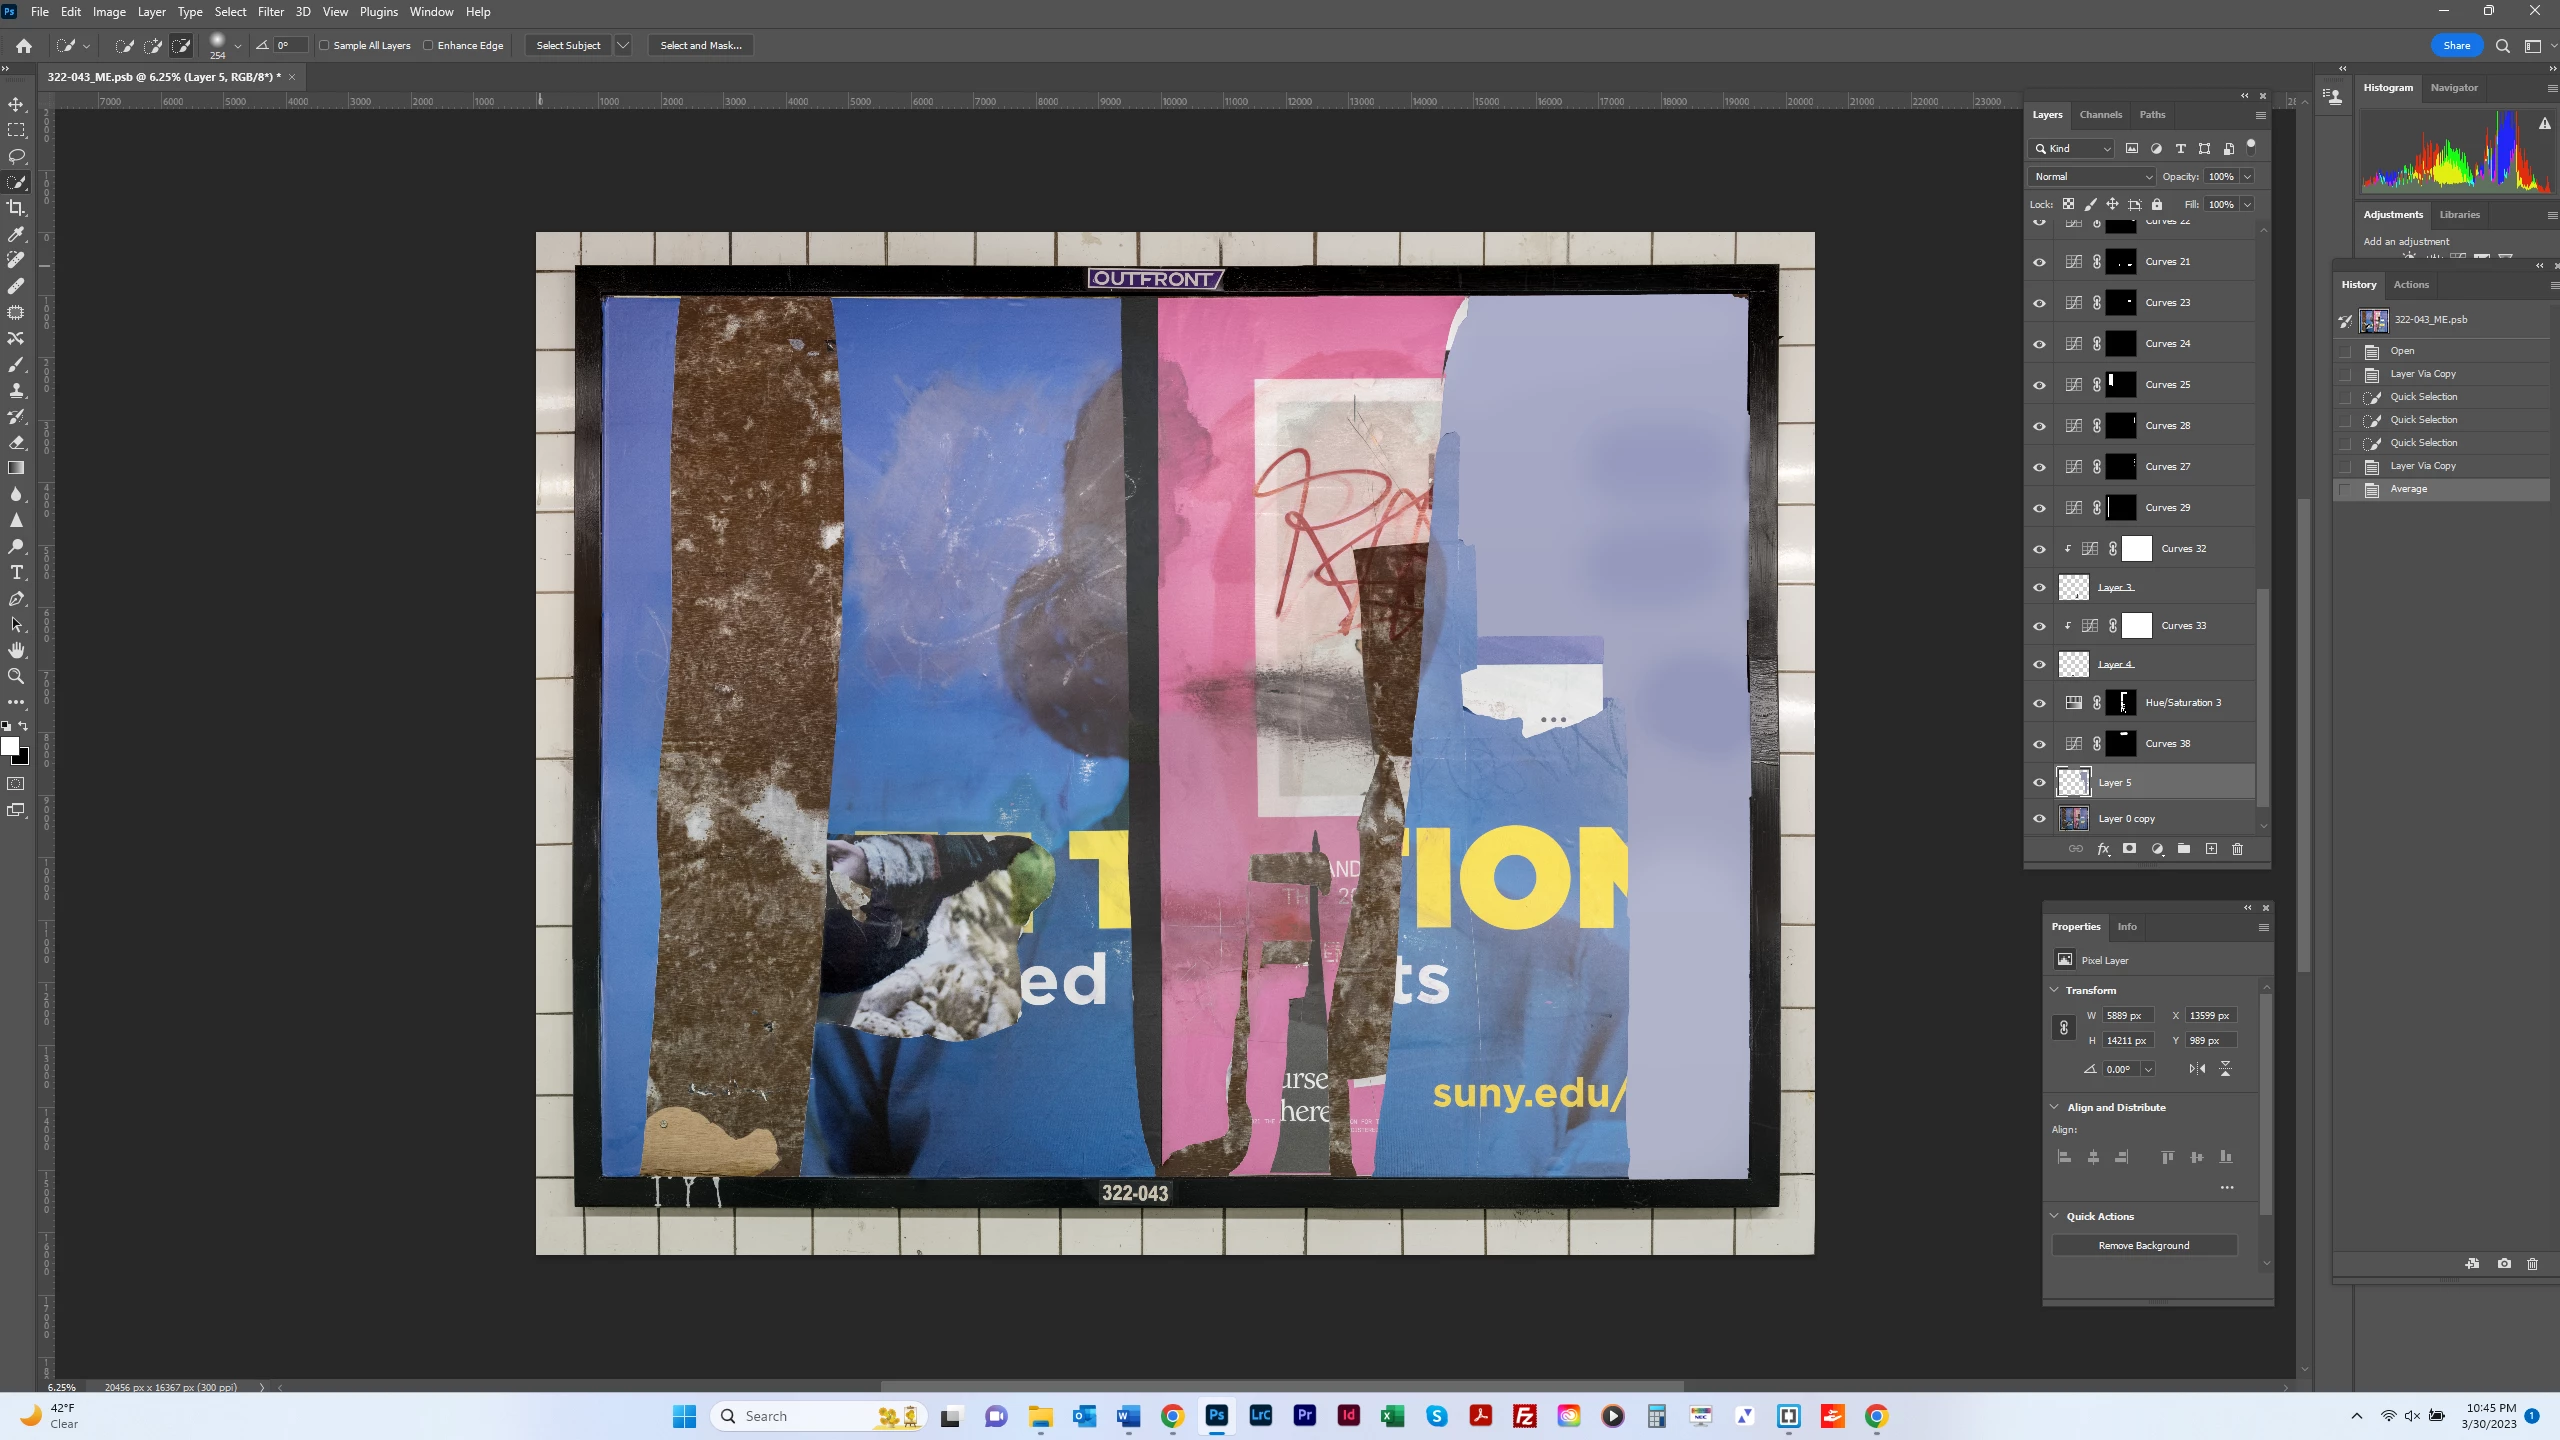This screenshot has width=2560, height=1440.
Task: Enable the Enhance Edge checkbox
Action: (428, 45)
